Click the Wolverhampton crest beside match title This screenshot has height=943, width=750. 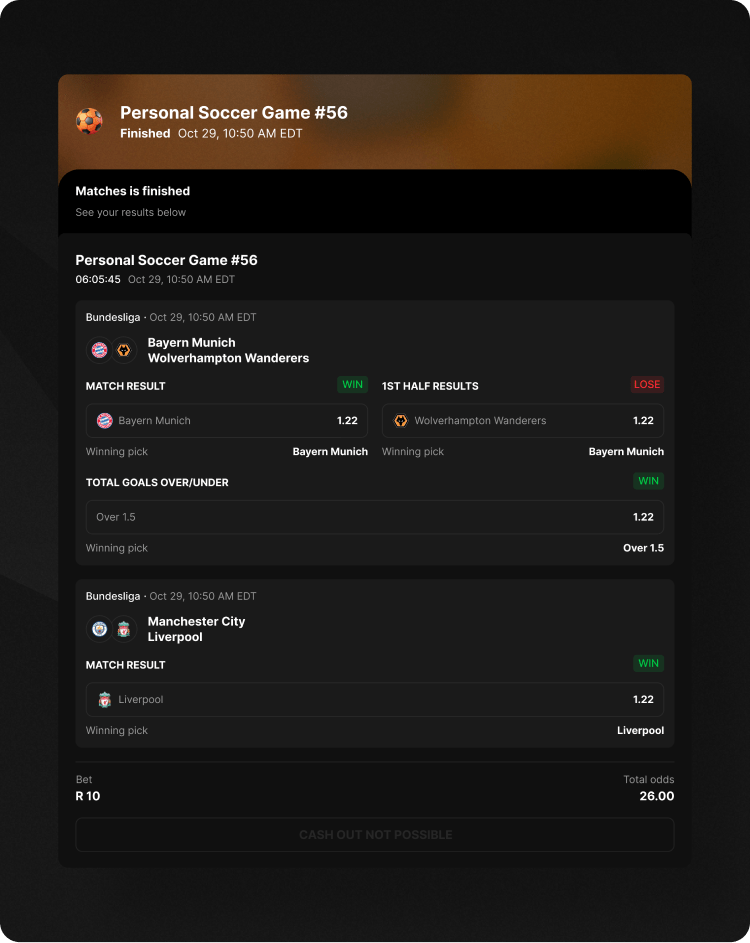[x=124, y=350]
